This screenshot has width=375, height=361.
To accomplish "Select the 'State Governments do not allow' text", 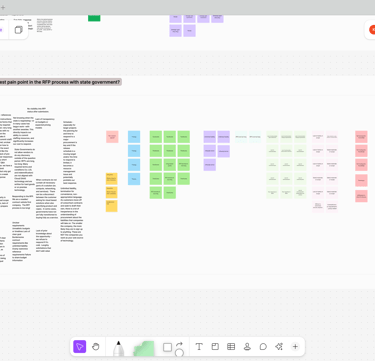I will pyautogui.click(x=24, y=170).
